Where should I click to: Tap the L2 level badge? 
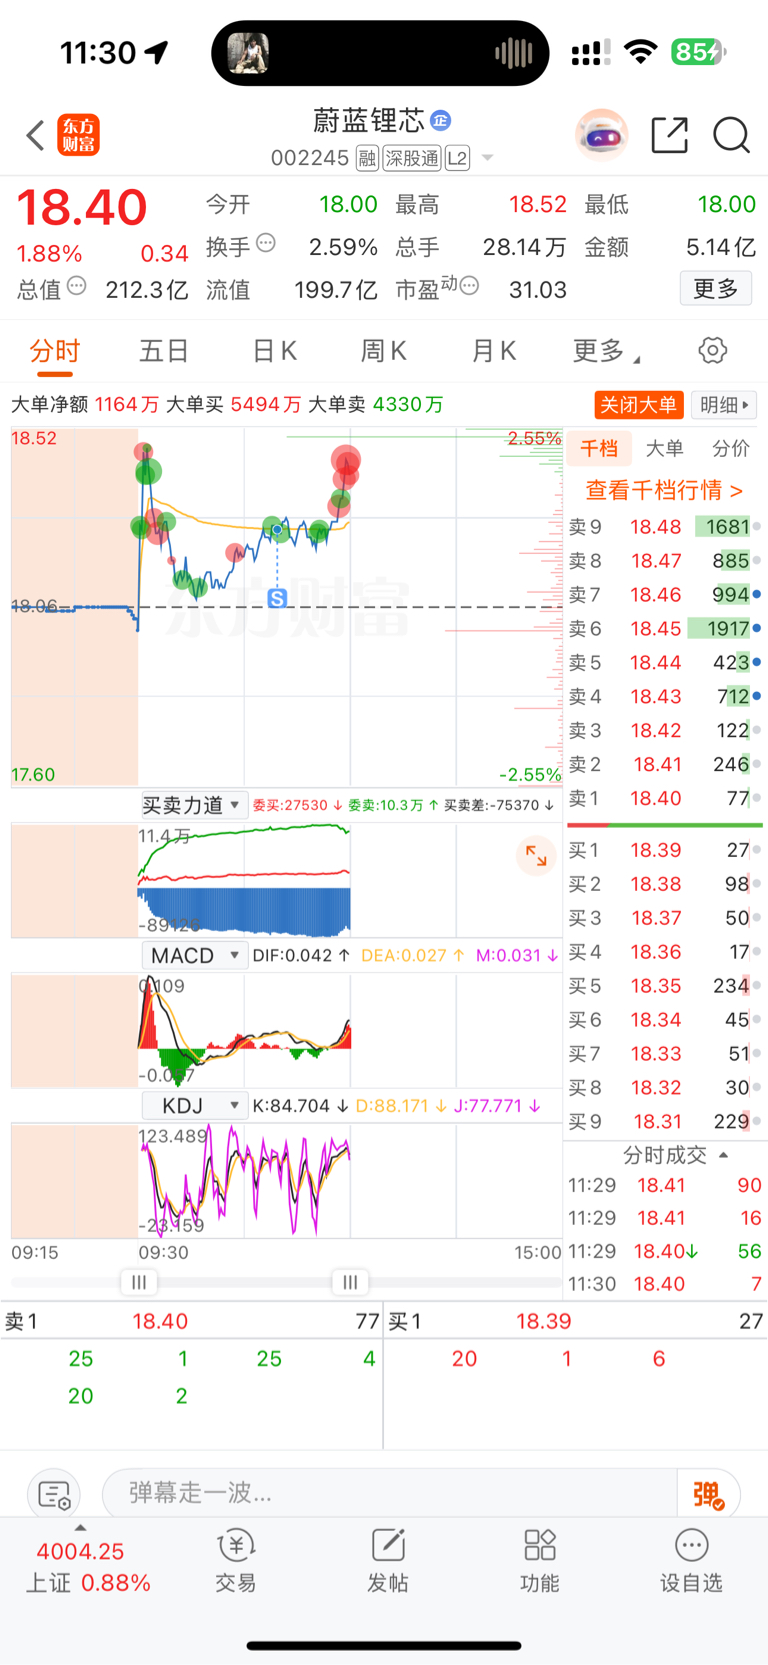[x=457, y=158]
